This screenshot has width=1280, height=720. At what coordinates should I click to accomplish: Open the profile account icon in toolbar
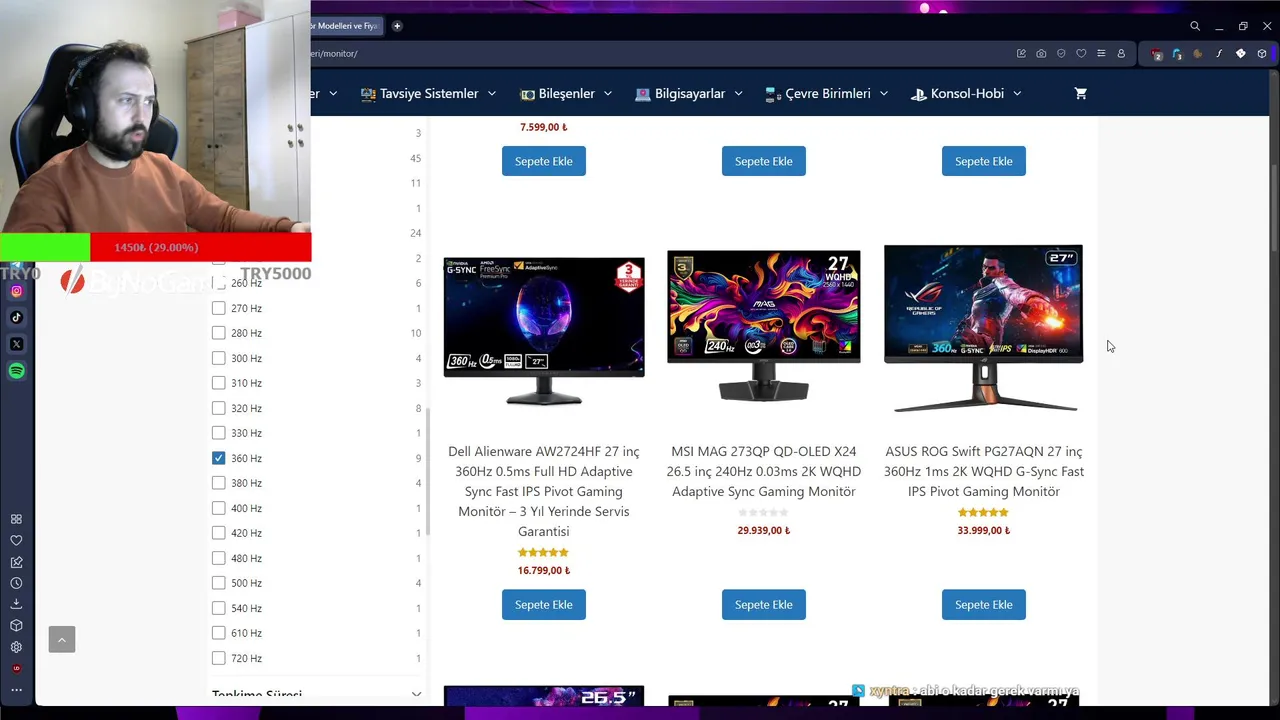1121,53
